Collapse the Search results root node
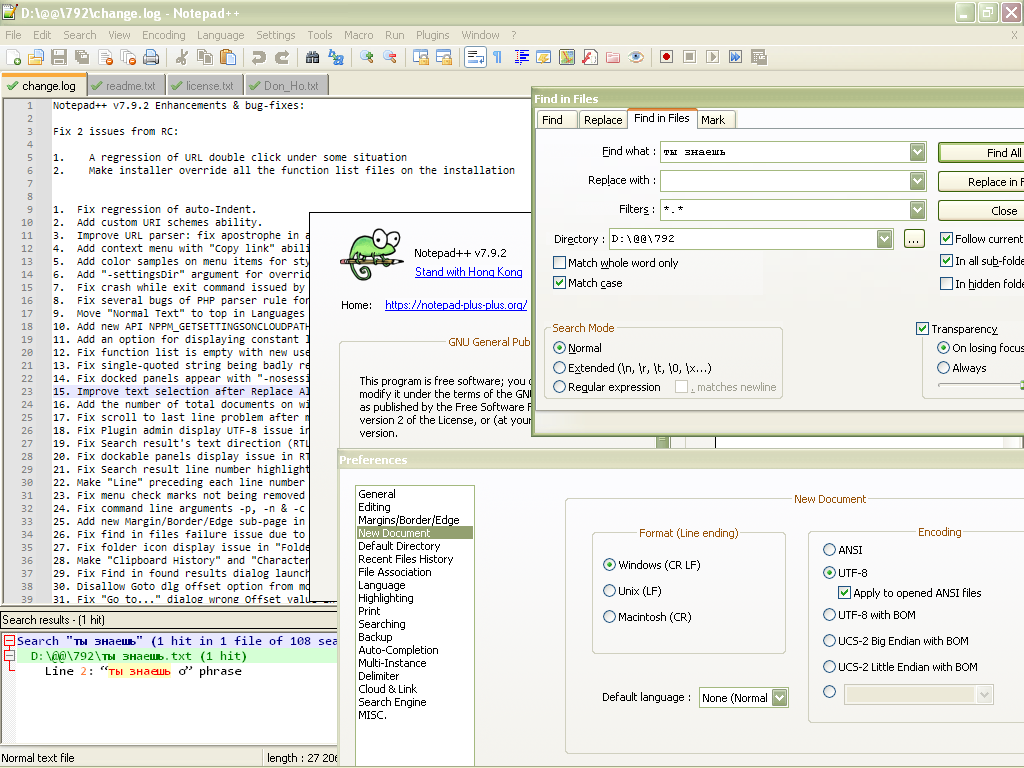This screenshot has height=768, width=1024. pos(9,641)
